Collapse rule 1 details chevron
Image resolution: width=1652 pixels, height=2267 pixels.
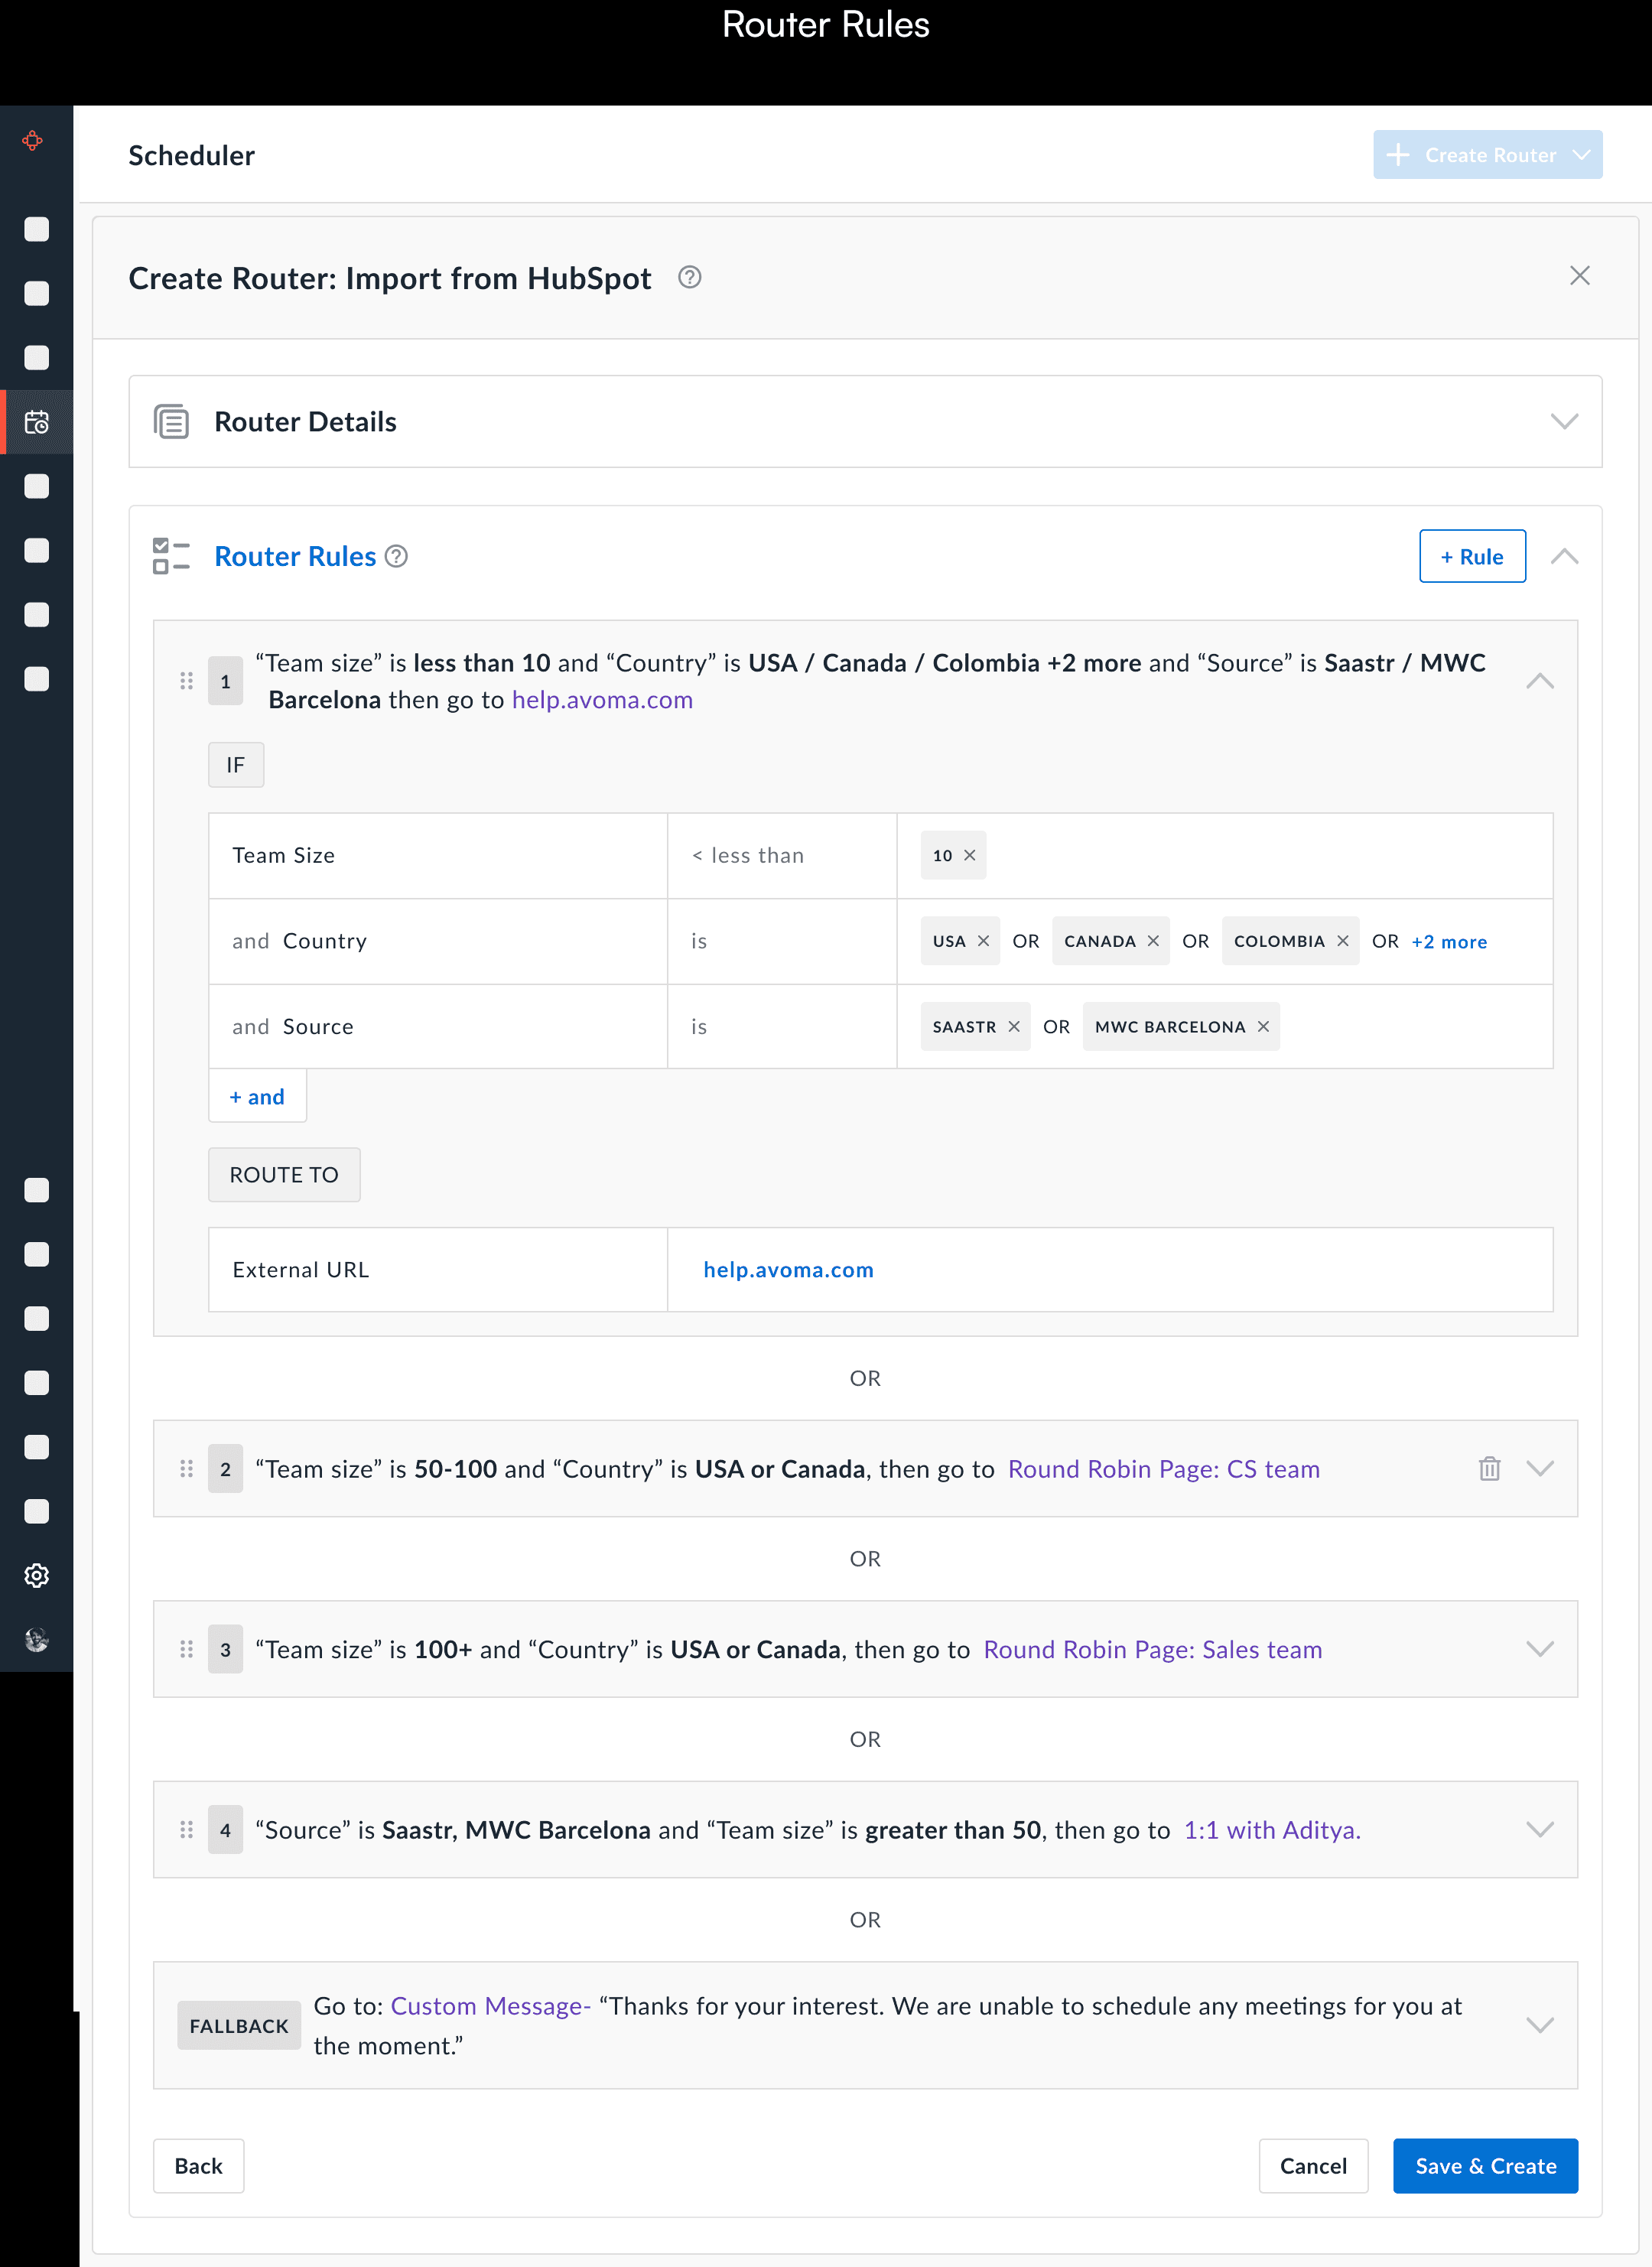click(x=1539, y=681)
